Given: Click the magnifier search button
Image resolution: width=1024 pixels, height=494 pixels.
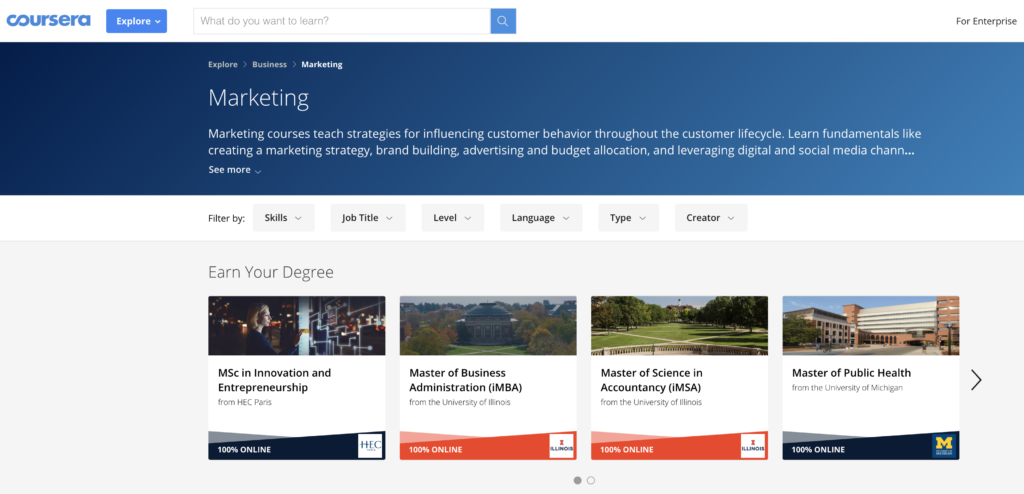Looking at the screenshot, I should click(503, 21).
